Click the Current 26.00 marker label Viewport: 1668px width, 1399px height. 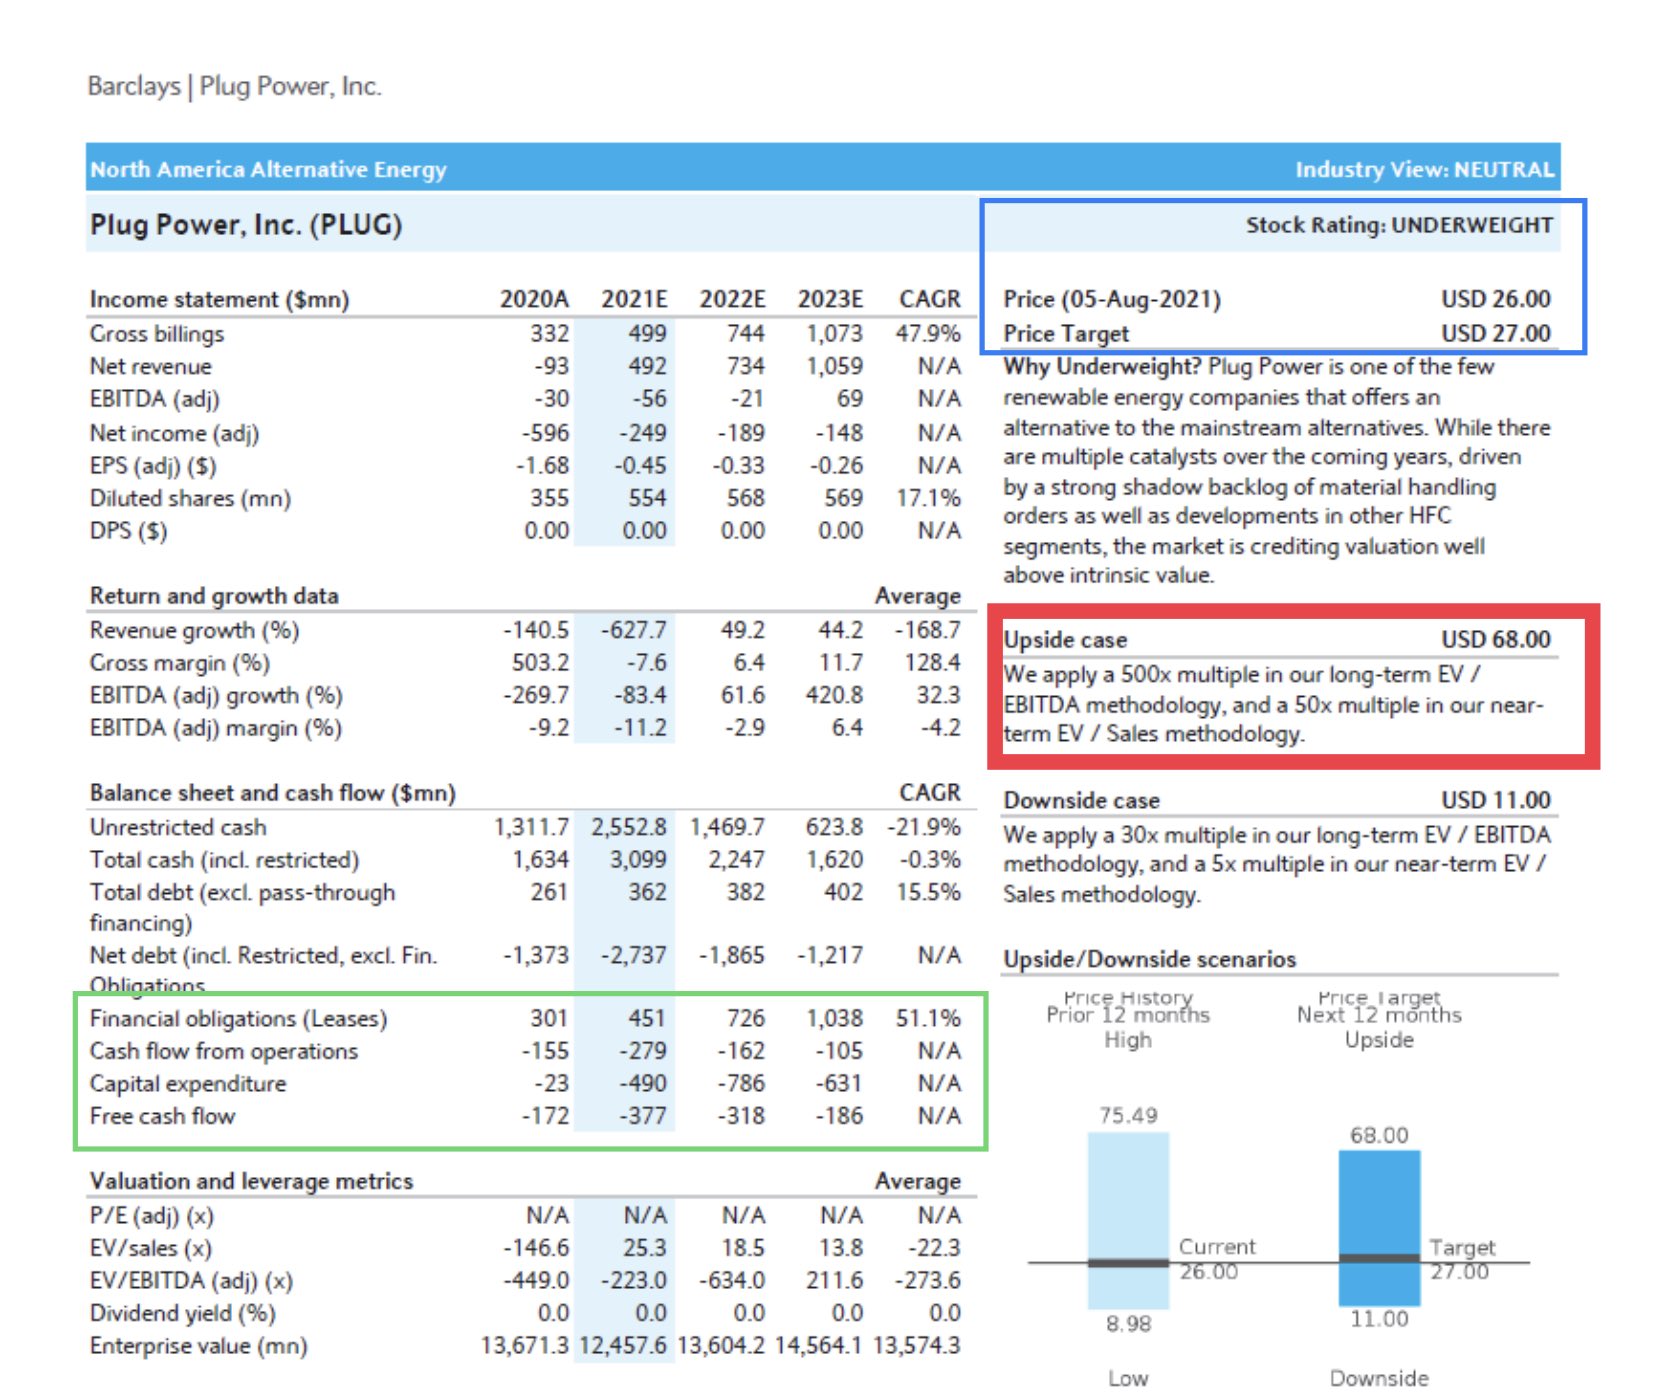coord(1214,1258)
